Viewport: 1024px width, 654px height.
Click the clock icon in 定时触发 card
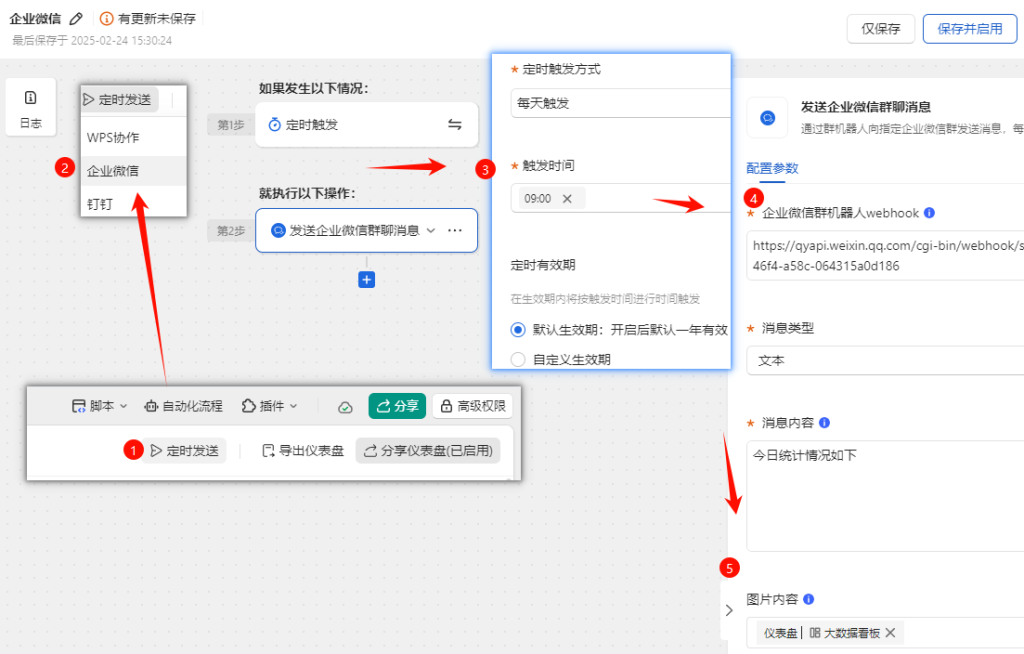point(275,124)
